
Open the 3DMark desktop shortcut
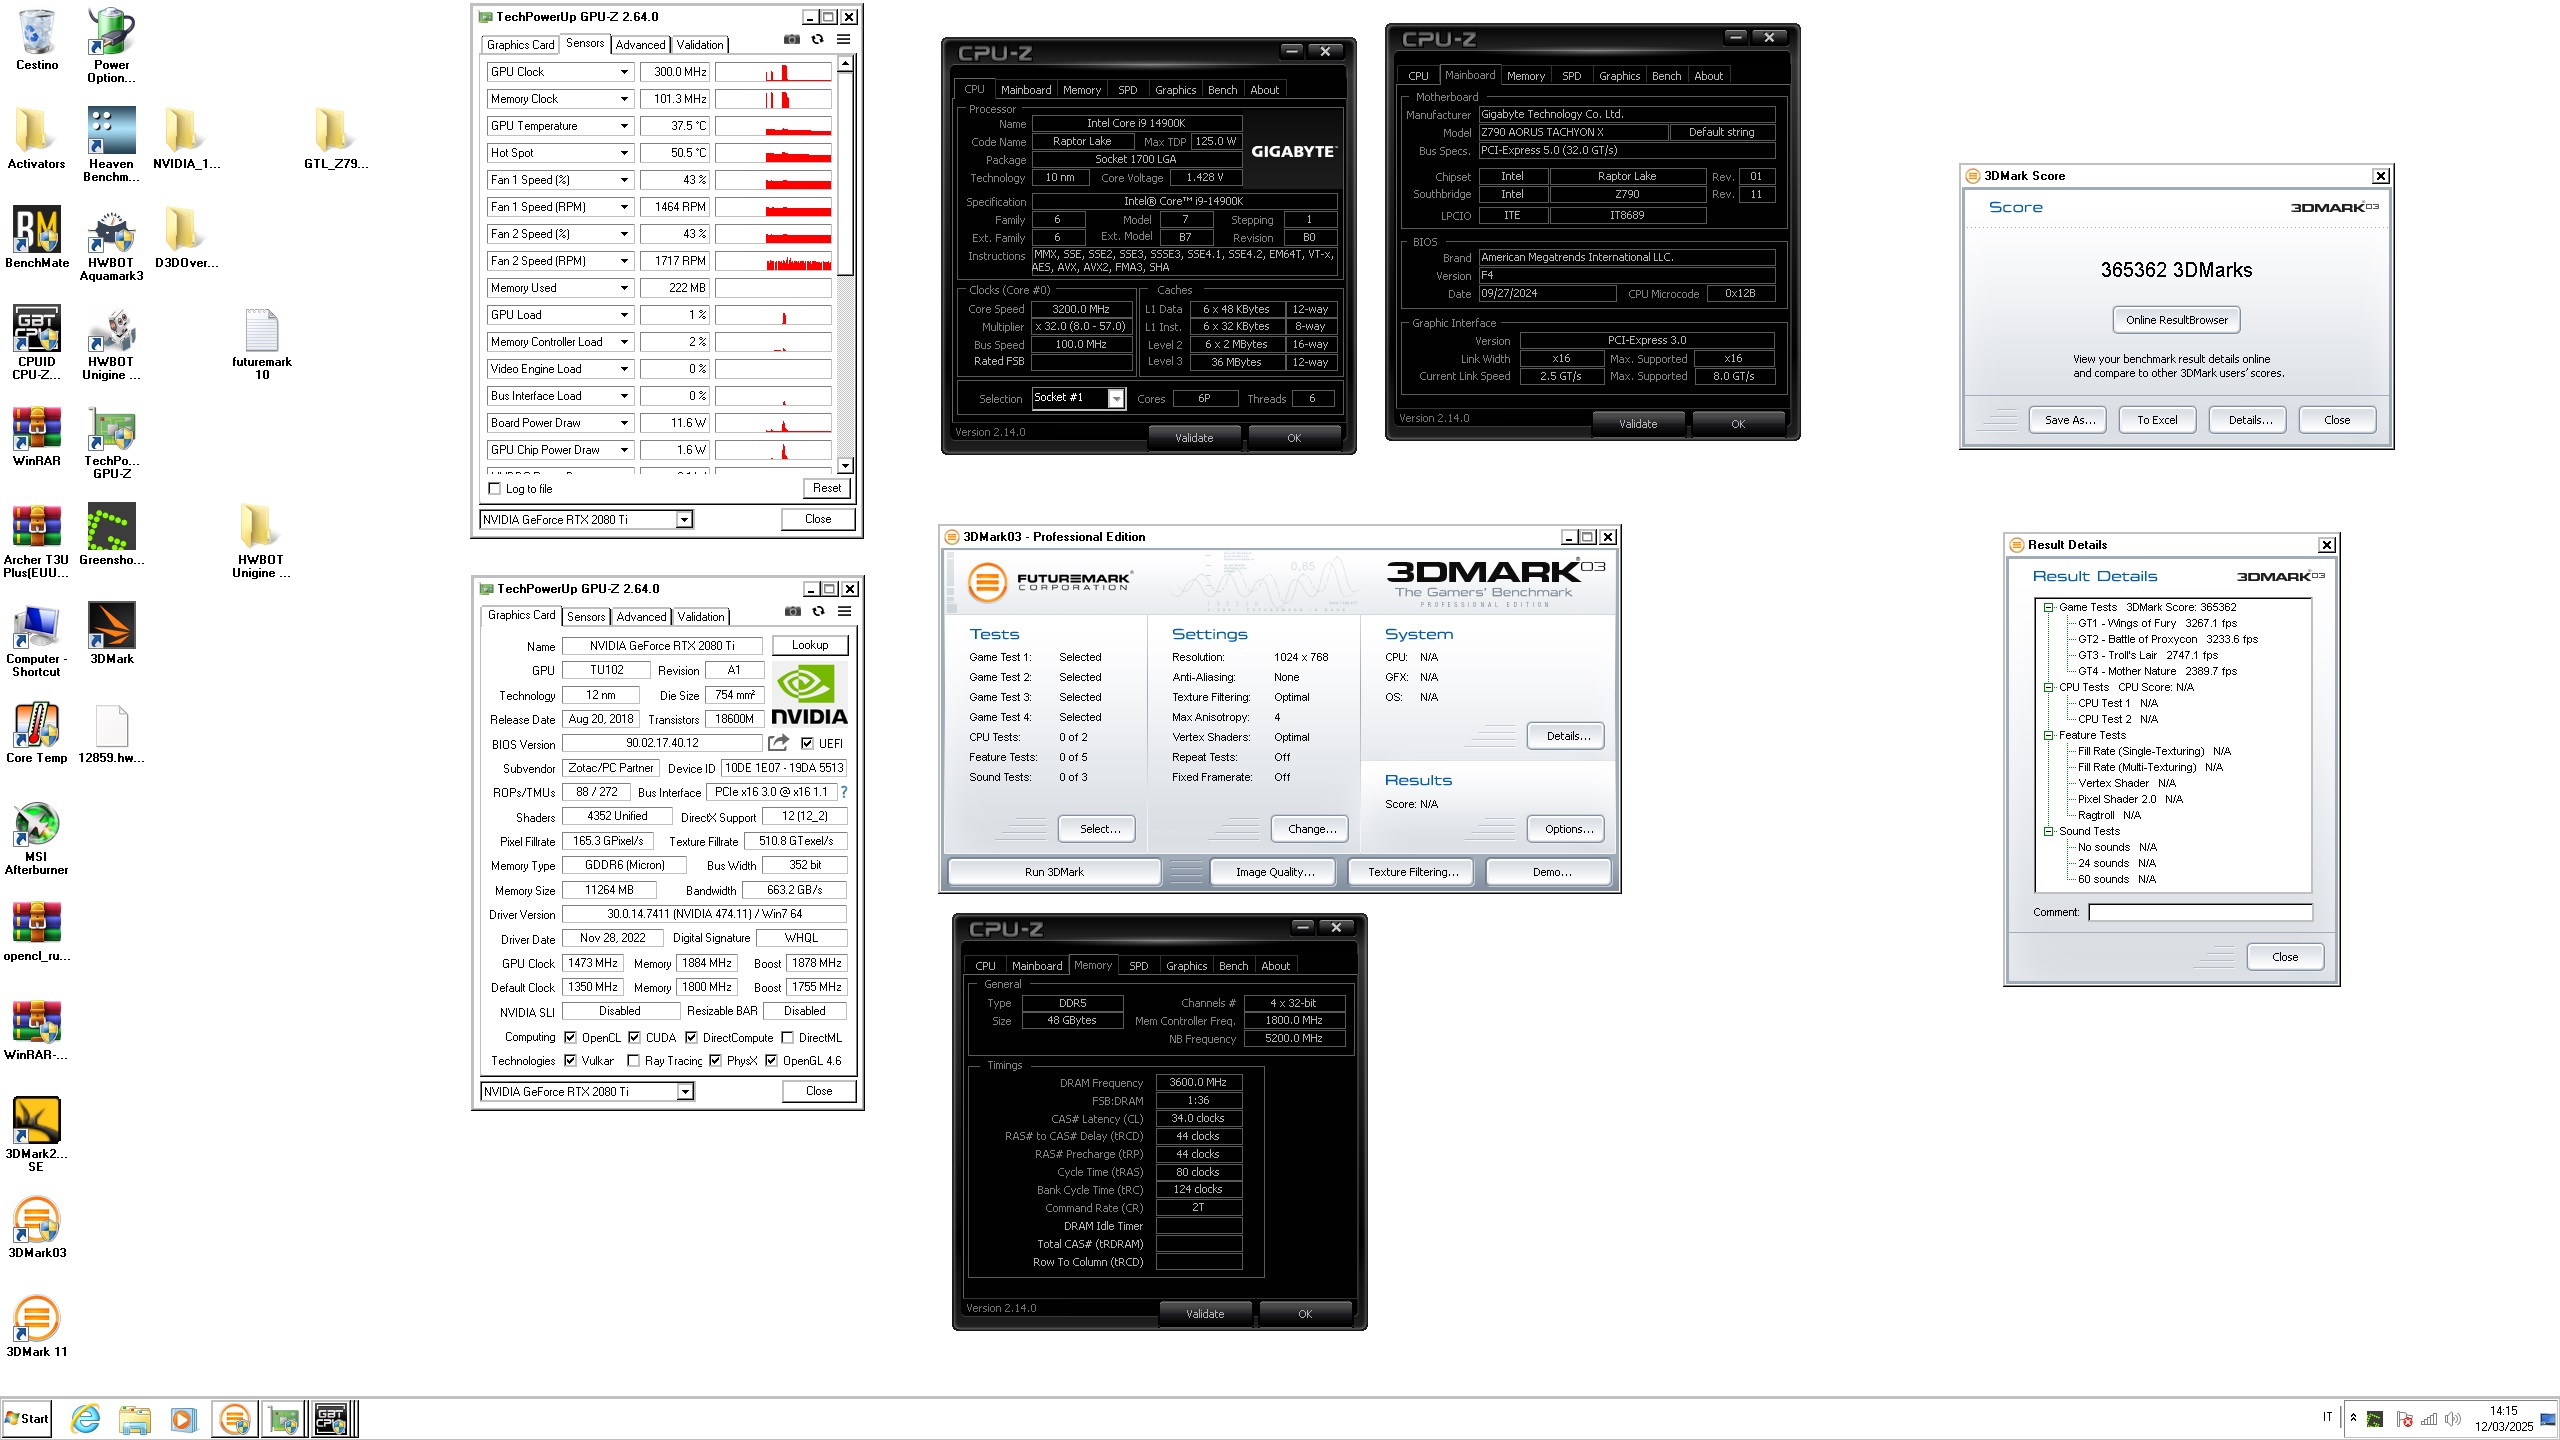pos(111,633)
